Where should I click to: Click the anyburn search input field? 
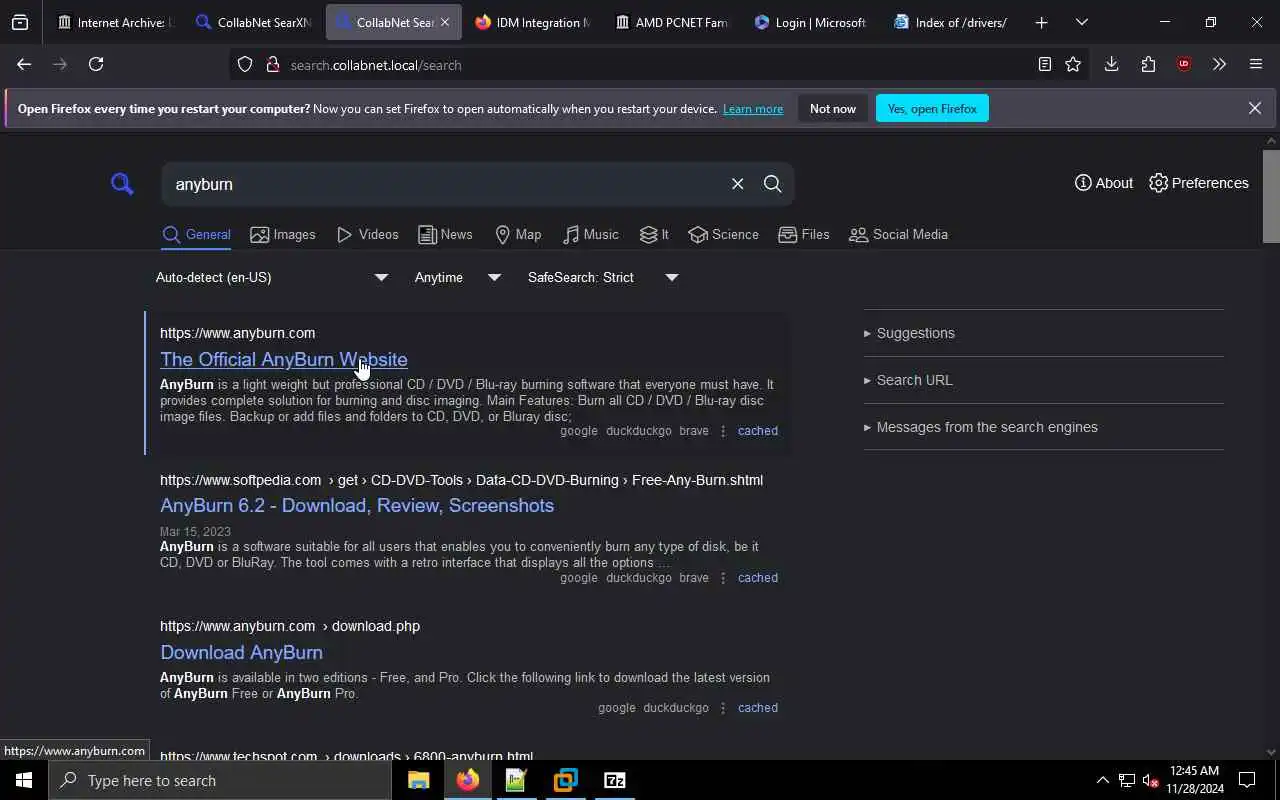point(445,184)
